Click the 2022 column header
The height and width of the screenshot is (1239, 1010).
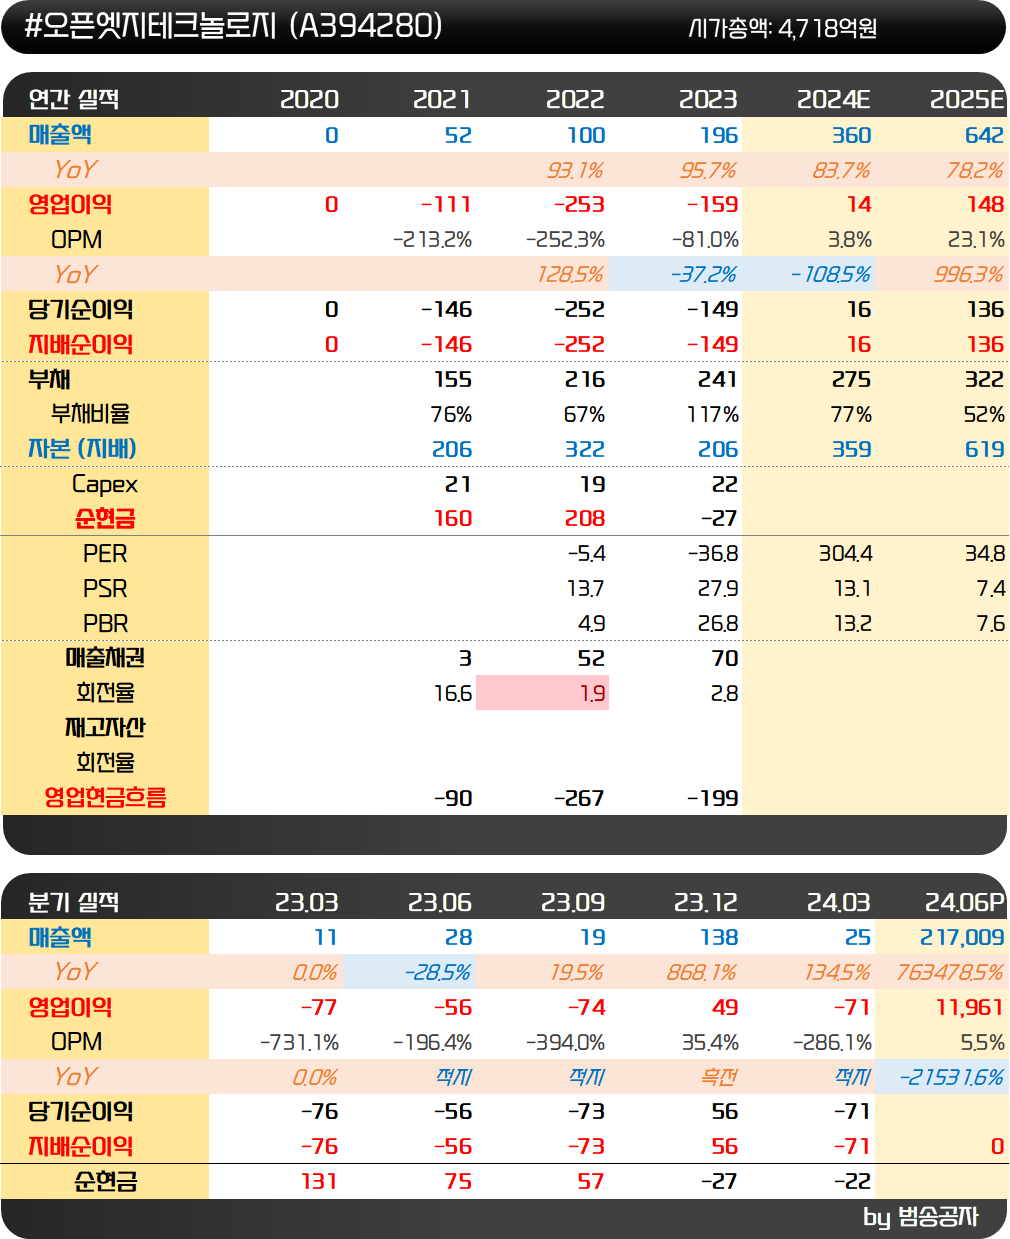pyautogui.click(x=575, y=99)
